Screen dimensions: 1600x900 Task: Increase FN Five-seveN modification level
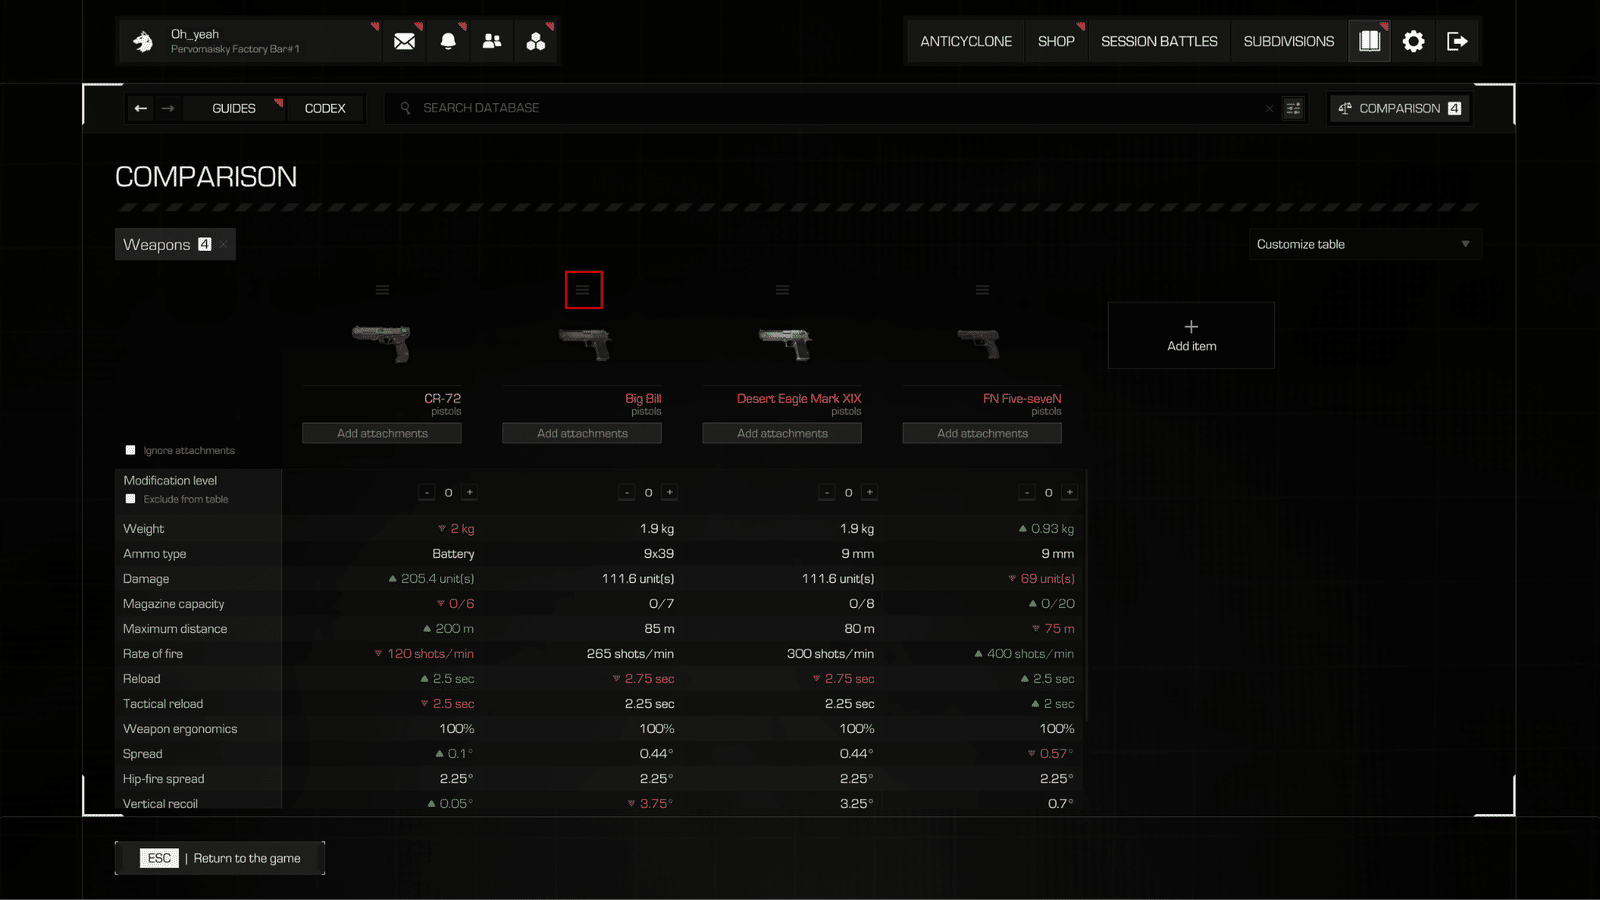pyautogui.click(x=1070, y=492)
